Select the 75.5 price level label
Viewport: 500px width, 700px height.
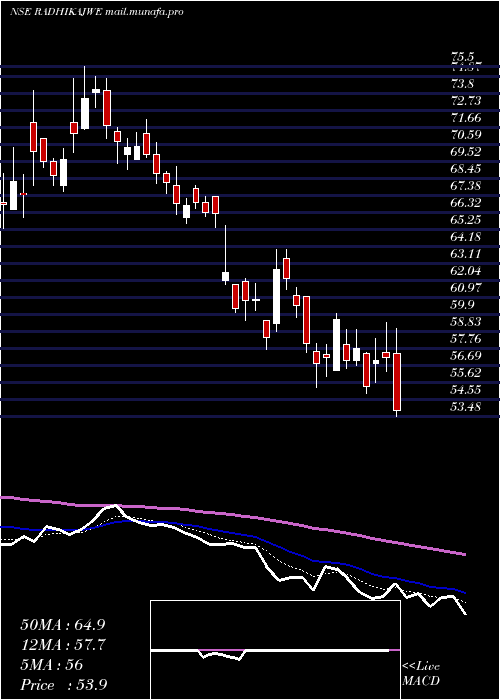tap(462, 57)
